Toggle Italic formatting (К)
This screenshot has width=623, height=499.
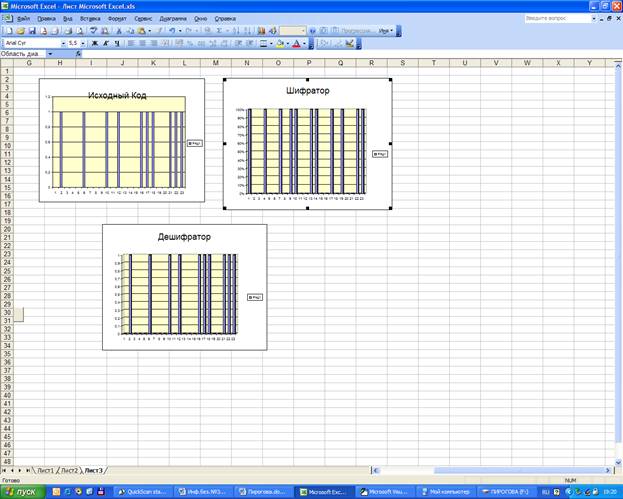pyautogui.click(x=106, y=43)
